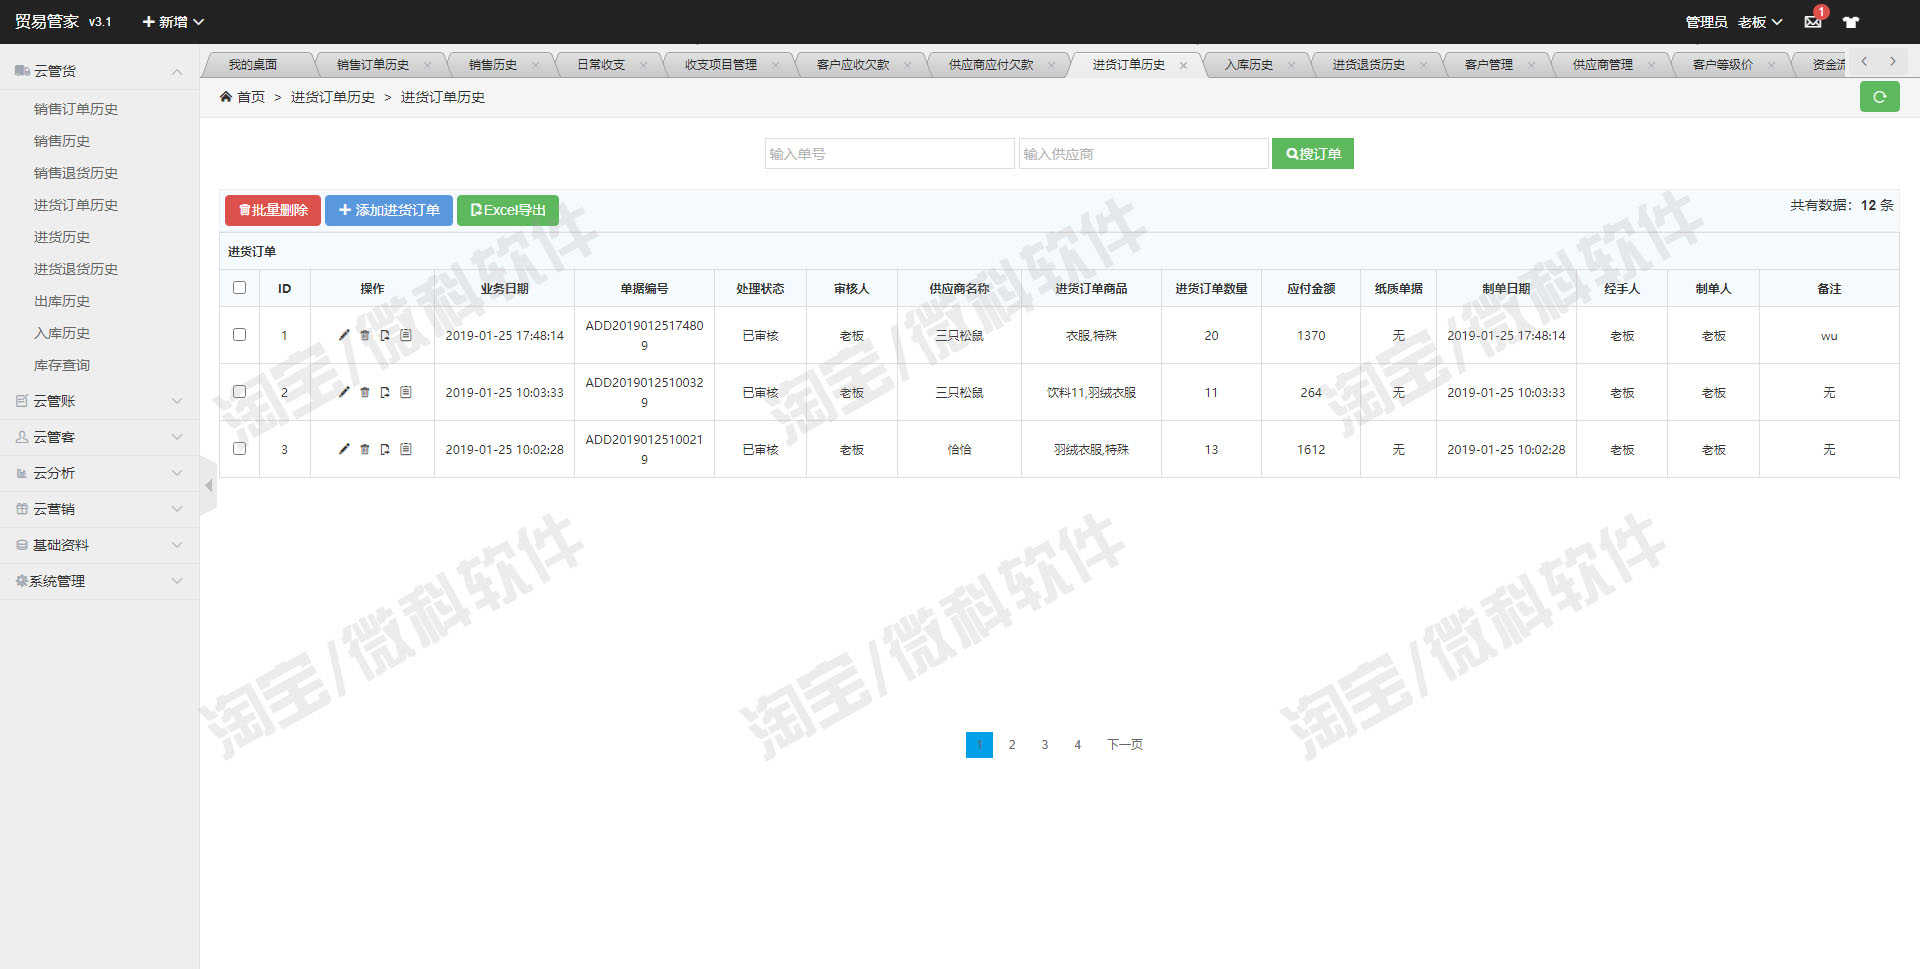This screenshot has height=969, width=1920.
Task: Click the trash delete icon in row 3
Action: pos(365,449)
